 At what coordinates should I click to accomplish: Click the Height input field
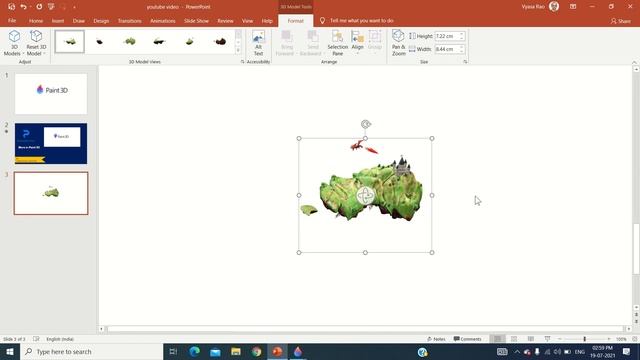(x=448, y=36)
